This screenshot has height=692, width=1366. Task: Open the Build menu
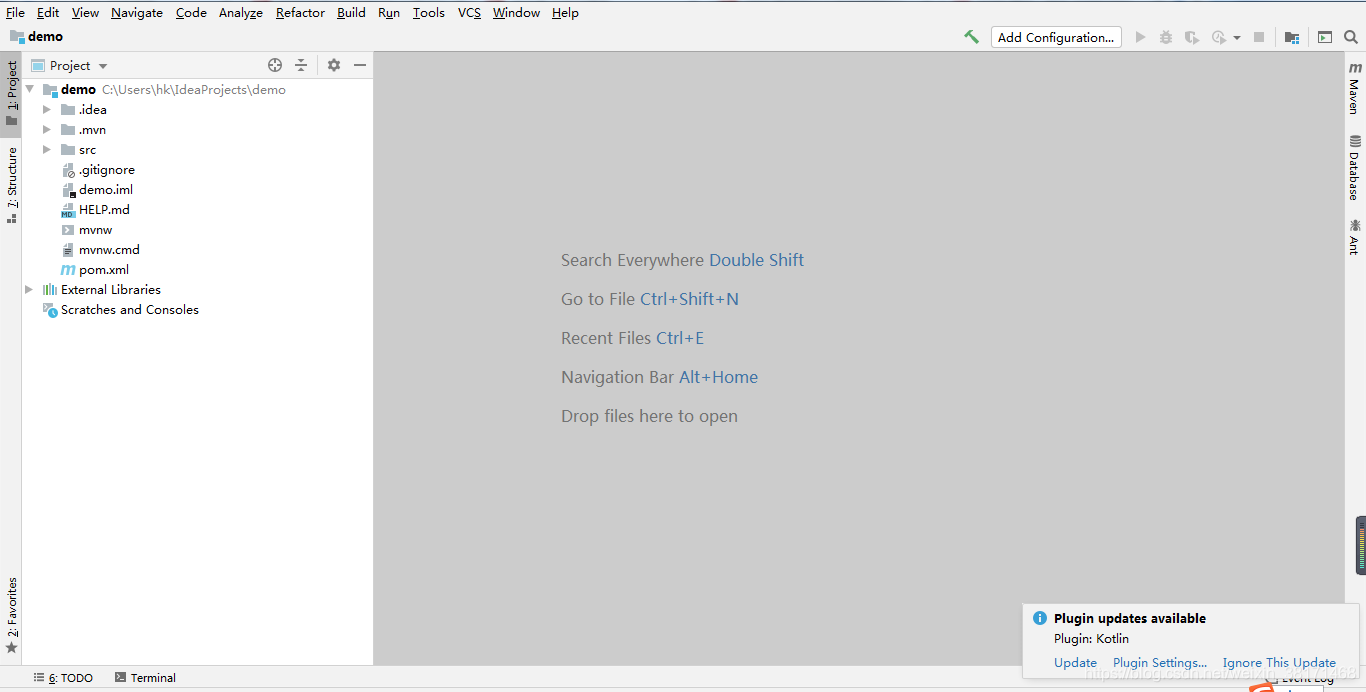click(351, 12)
